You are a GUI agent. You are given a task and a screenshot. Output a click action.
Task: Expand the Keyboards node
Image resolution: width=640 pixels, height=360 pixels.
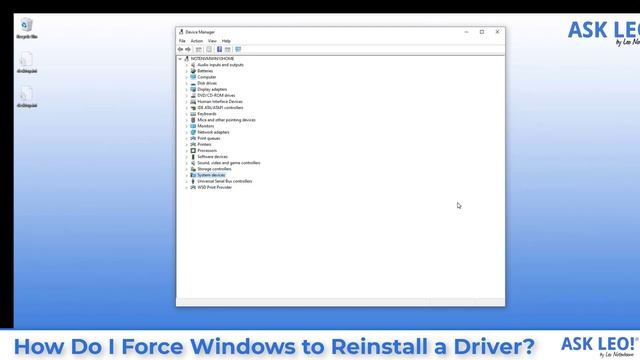click(x=187, y=114)
